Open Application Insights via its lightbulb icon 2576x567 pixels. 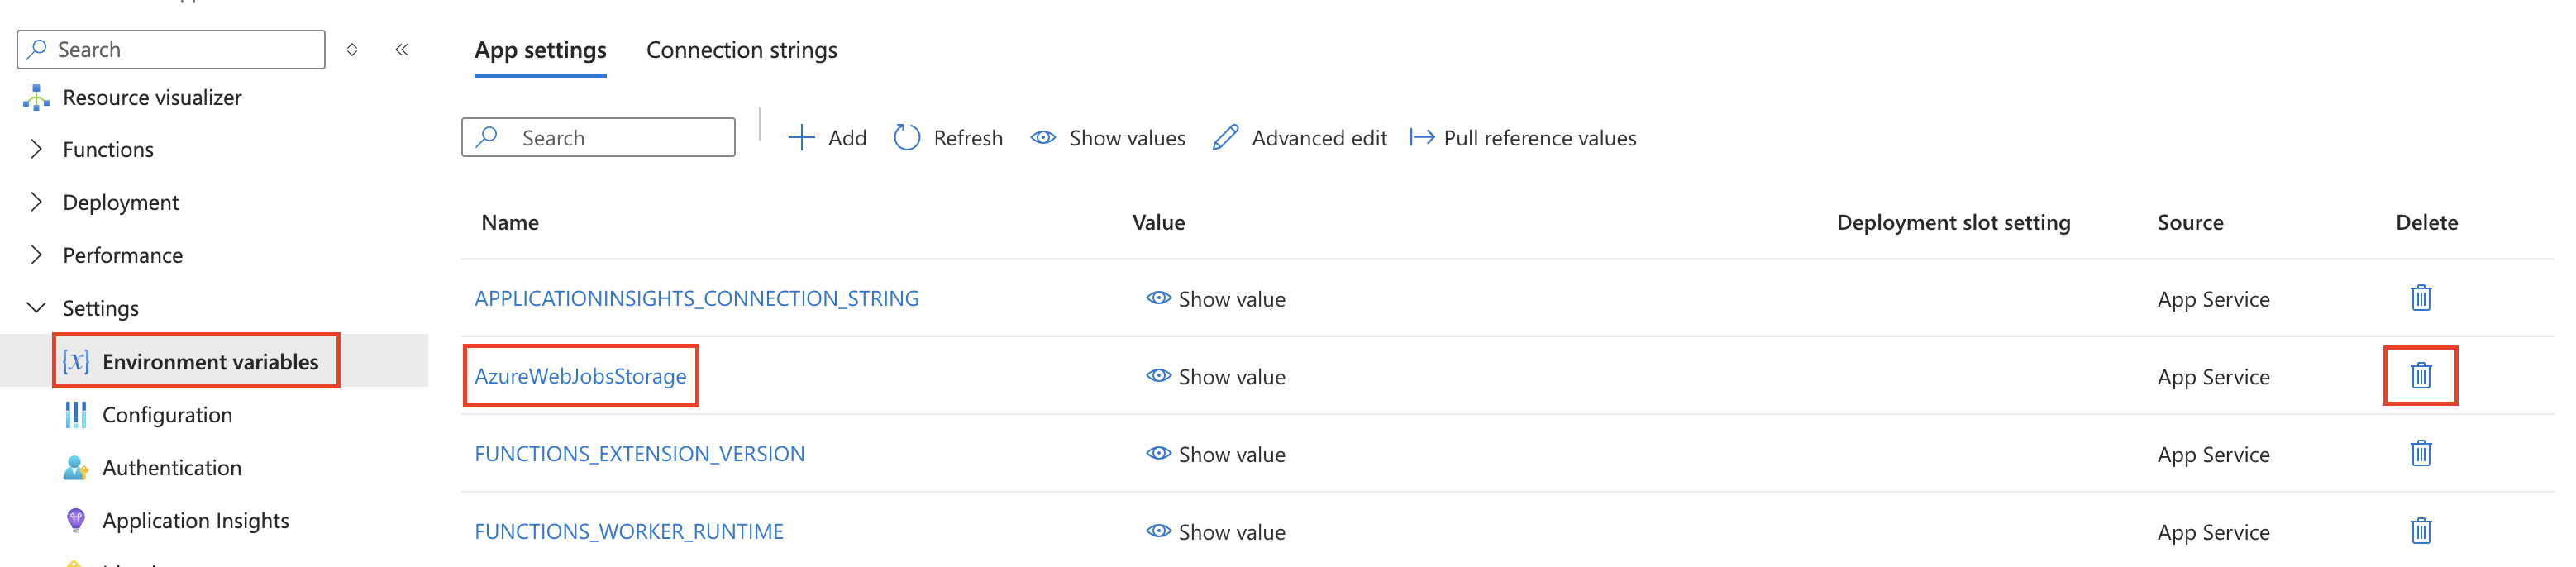[75, 520]
